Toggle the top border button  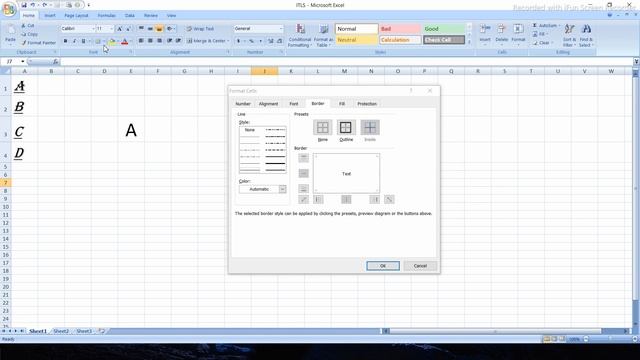tap(303, 158)
